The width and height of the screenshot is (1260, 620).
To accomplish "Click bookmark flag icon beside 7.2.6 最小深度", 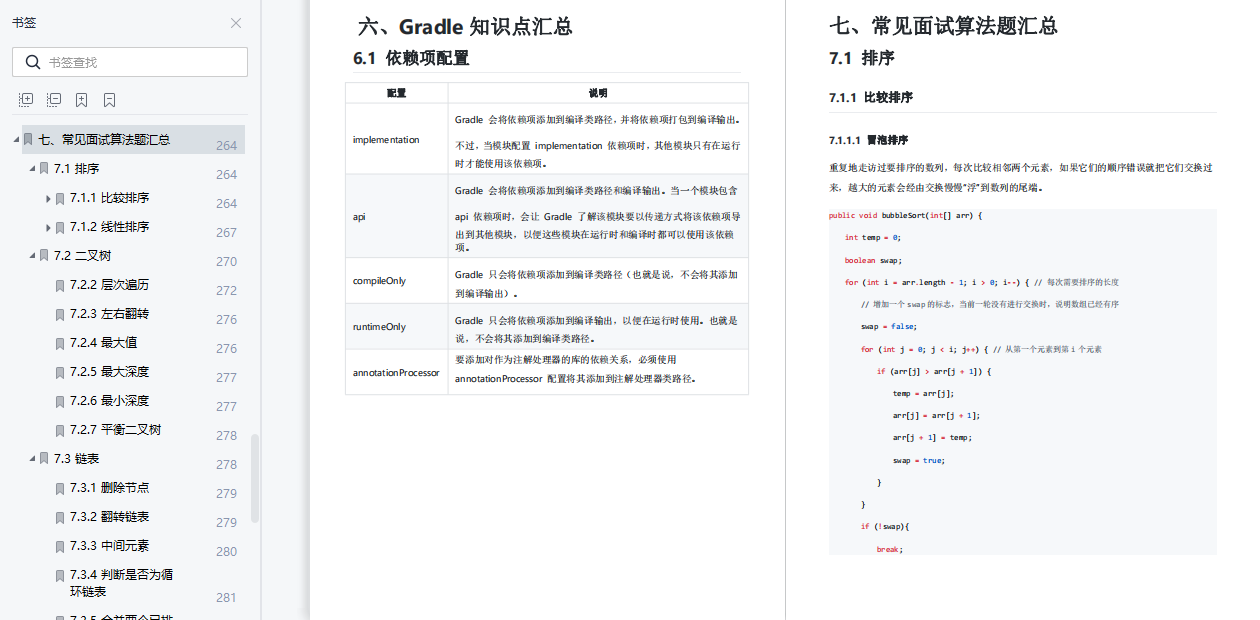I will (60, 401).
